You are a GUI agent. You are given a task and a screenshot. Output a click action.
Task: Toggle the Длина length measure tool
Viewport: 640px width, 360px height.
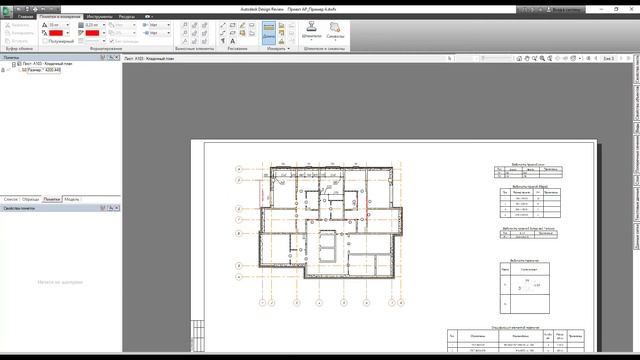pyautogui.click(x=269, y=32)
